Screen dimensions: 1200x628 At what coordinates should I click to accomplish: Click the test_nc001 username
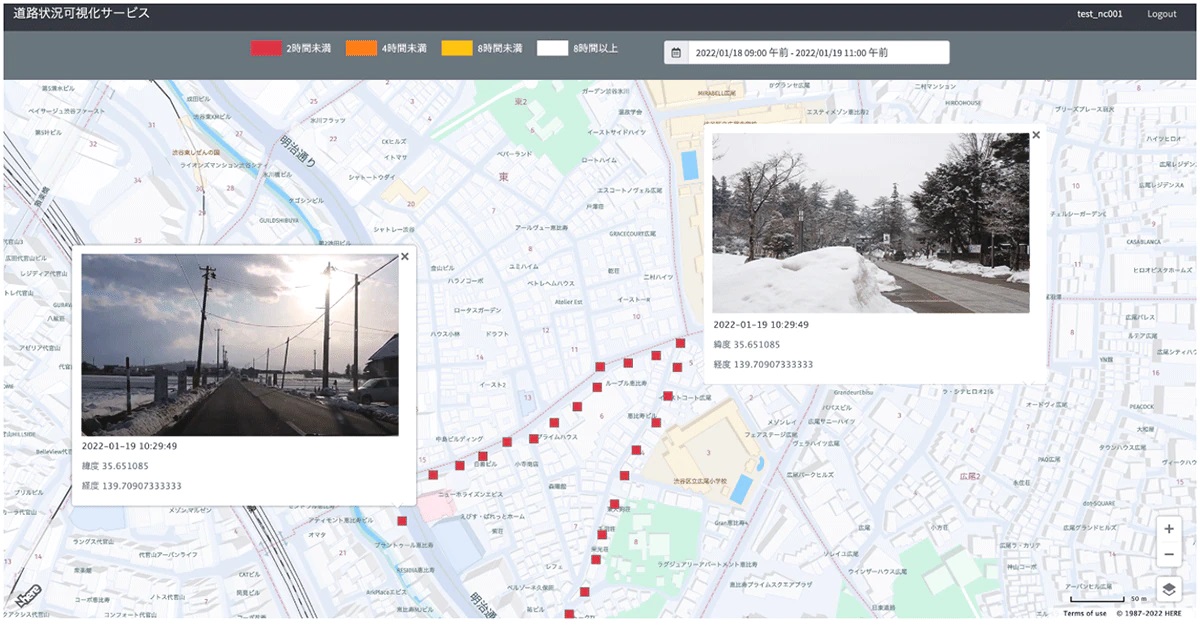tap(1099, 14)
